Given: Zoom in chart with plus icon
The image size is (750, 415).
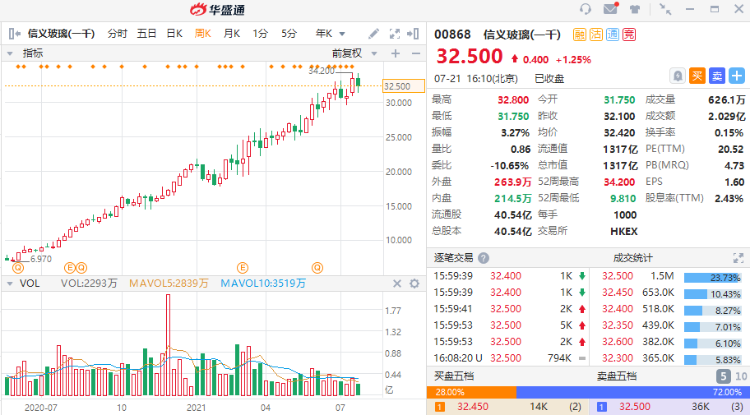Looking at the screenshot, I should (395, 54).
